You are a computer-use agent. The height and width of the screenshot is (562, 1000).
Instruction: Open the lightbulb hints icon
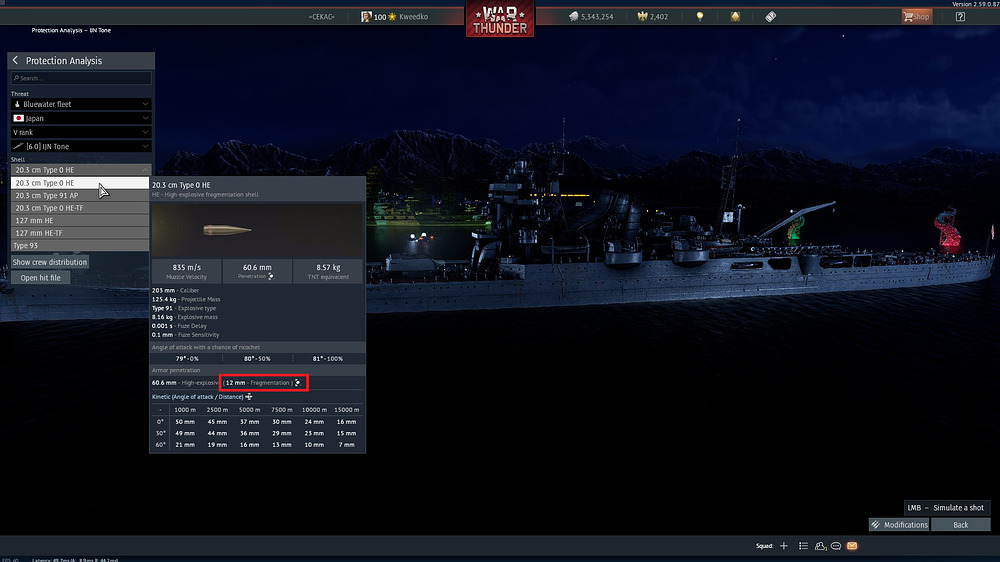(700, 17)
